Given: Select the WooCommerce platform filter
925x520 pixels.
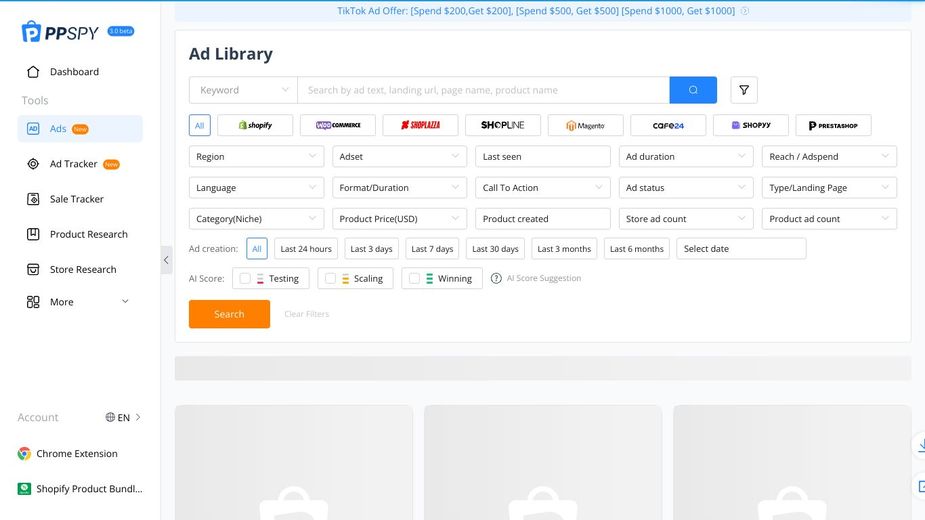Looking at the screenshot, I should (338, 125).
